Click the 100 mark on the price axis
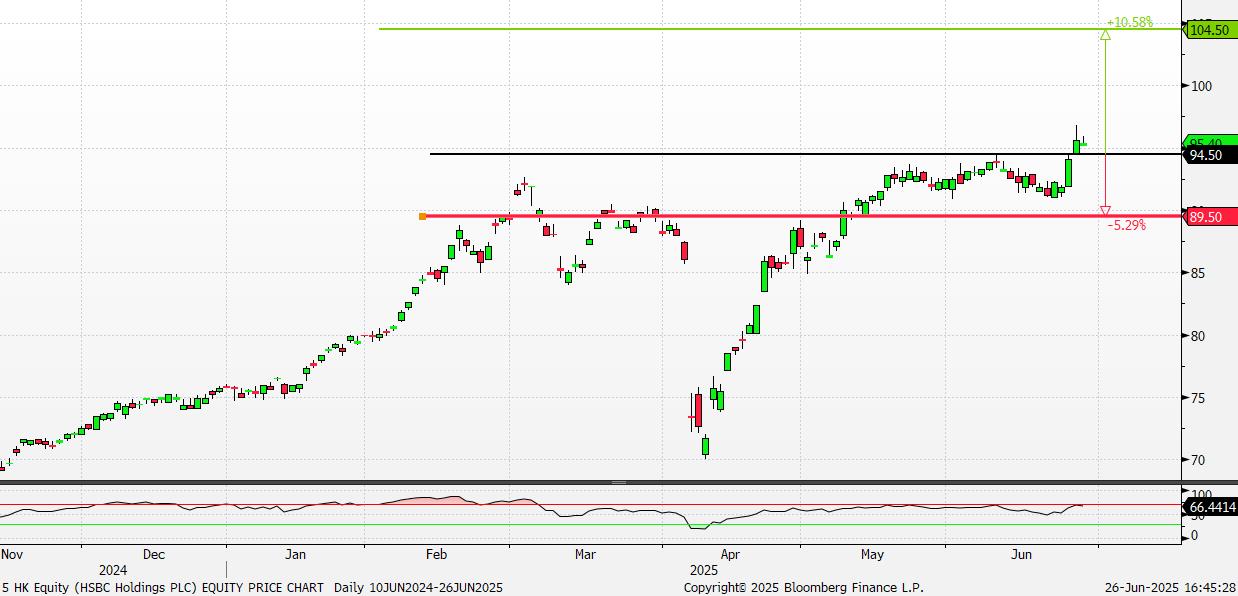The height and width of the screenshot is (596, 1238). (x=1200, y=86)
